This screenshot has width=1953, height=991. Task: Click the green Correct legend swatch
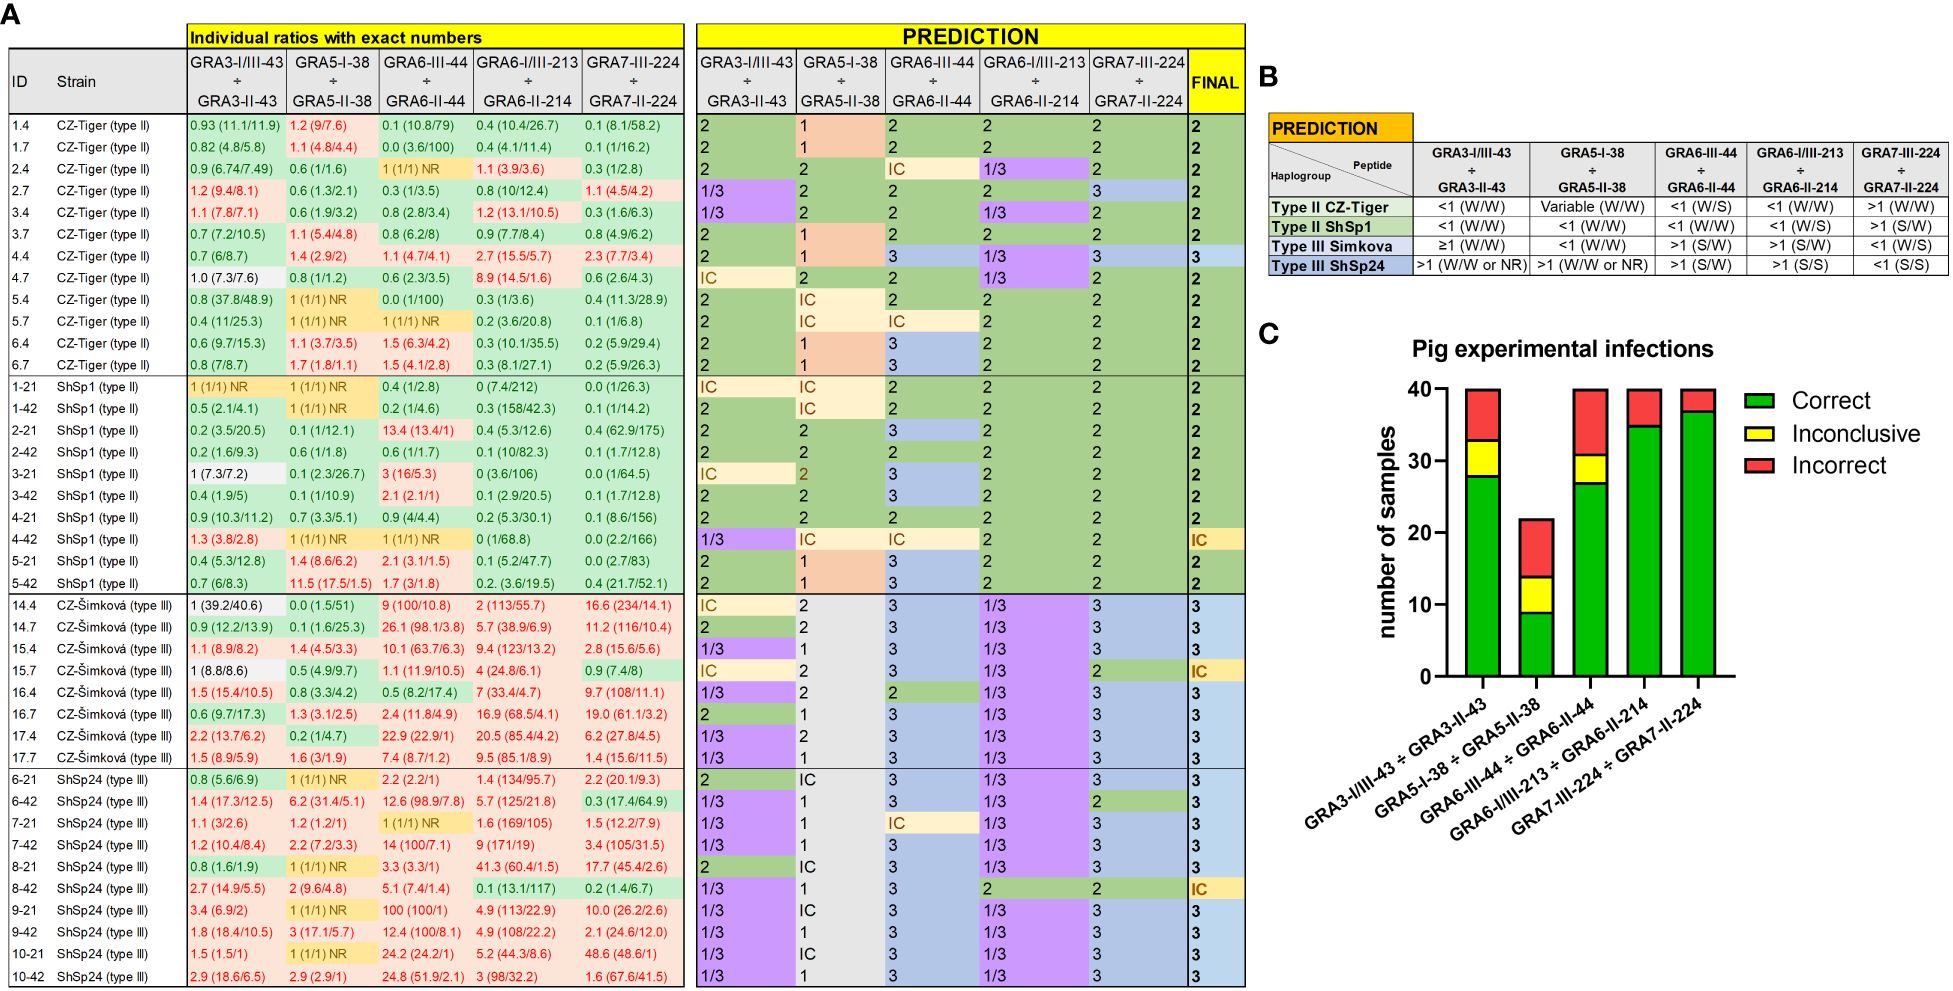pyautogui.click(x=1759, y=401)
